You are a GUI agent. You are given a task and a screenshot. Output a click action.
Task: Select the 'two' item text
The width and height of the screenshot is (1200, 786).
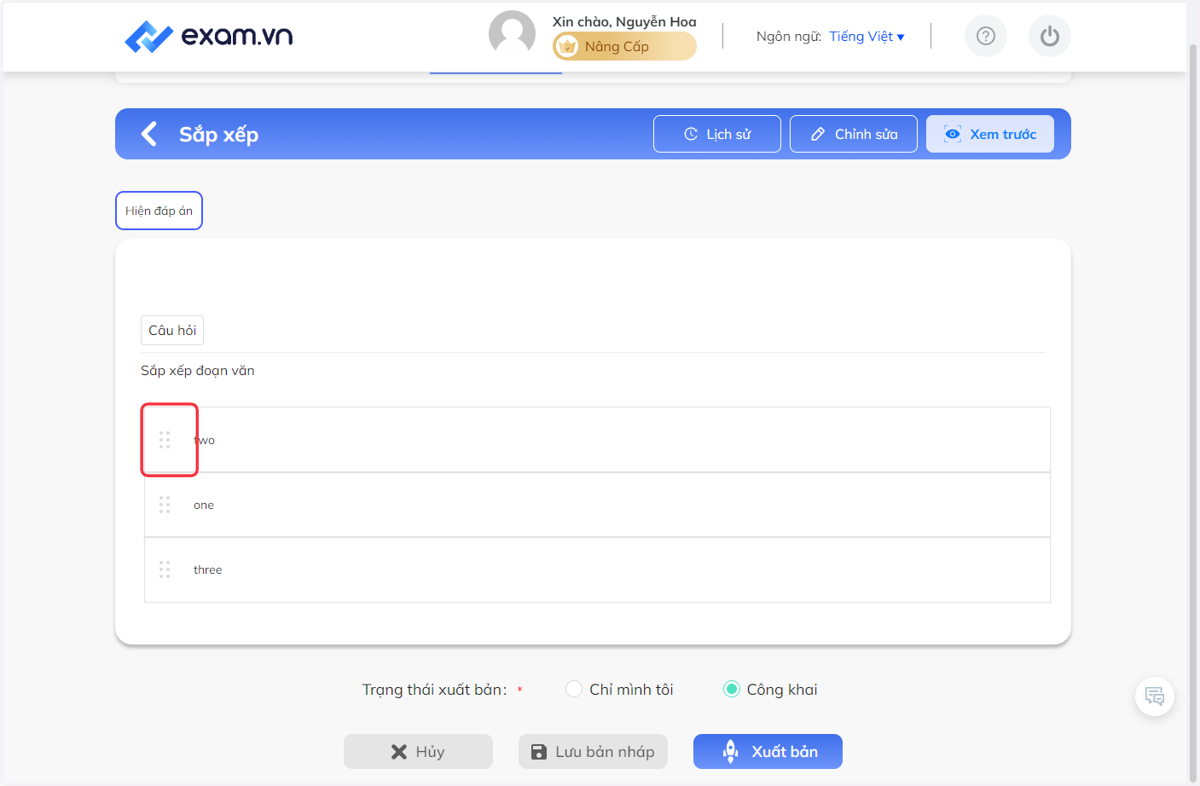pyautogui.click(x=204, y=440)
